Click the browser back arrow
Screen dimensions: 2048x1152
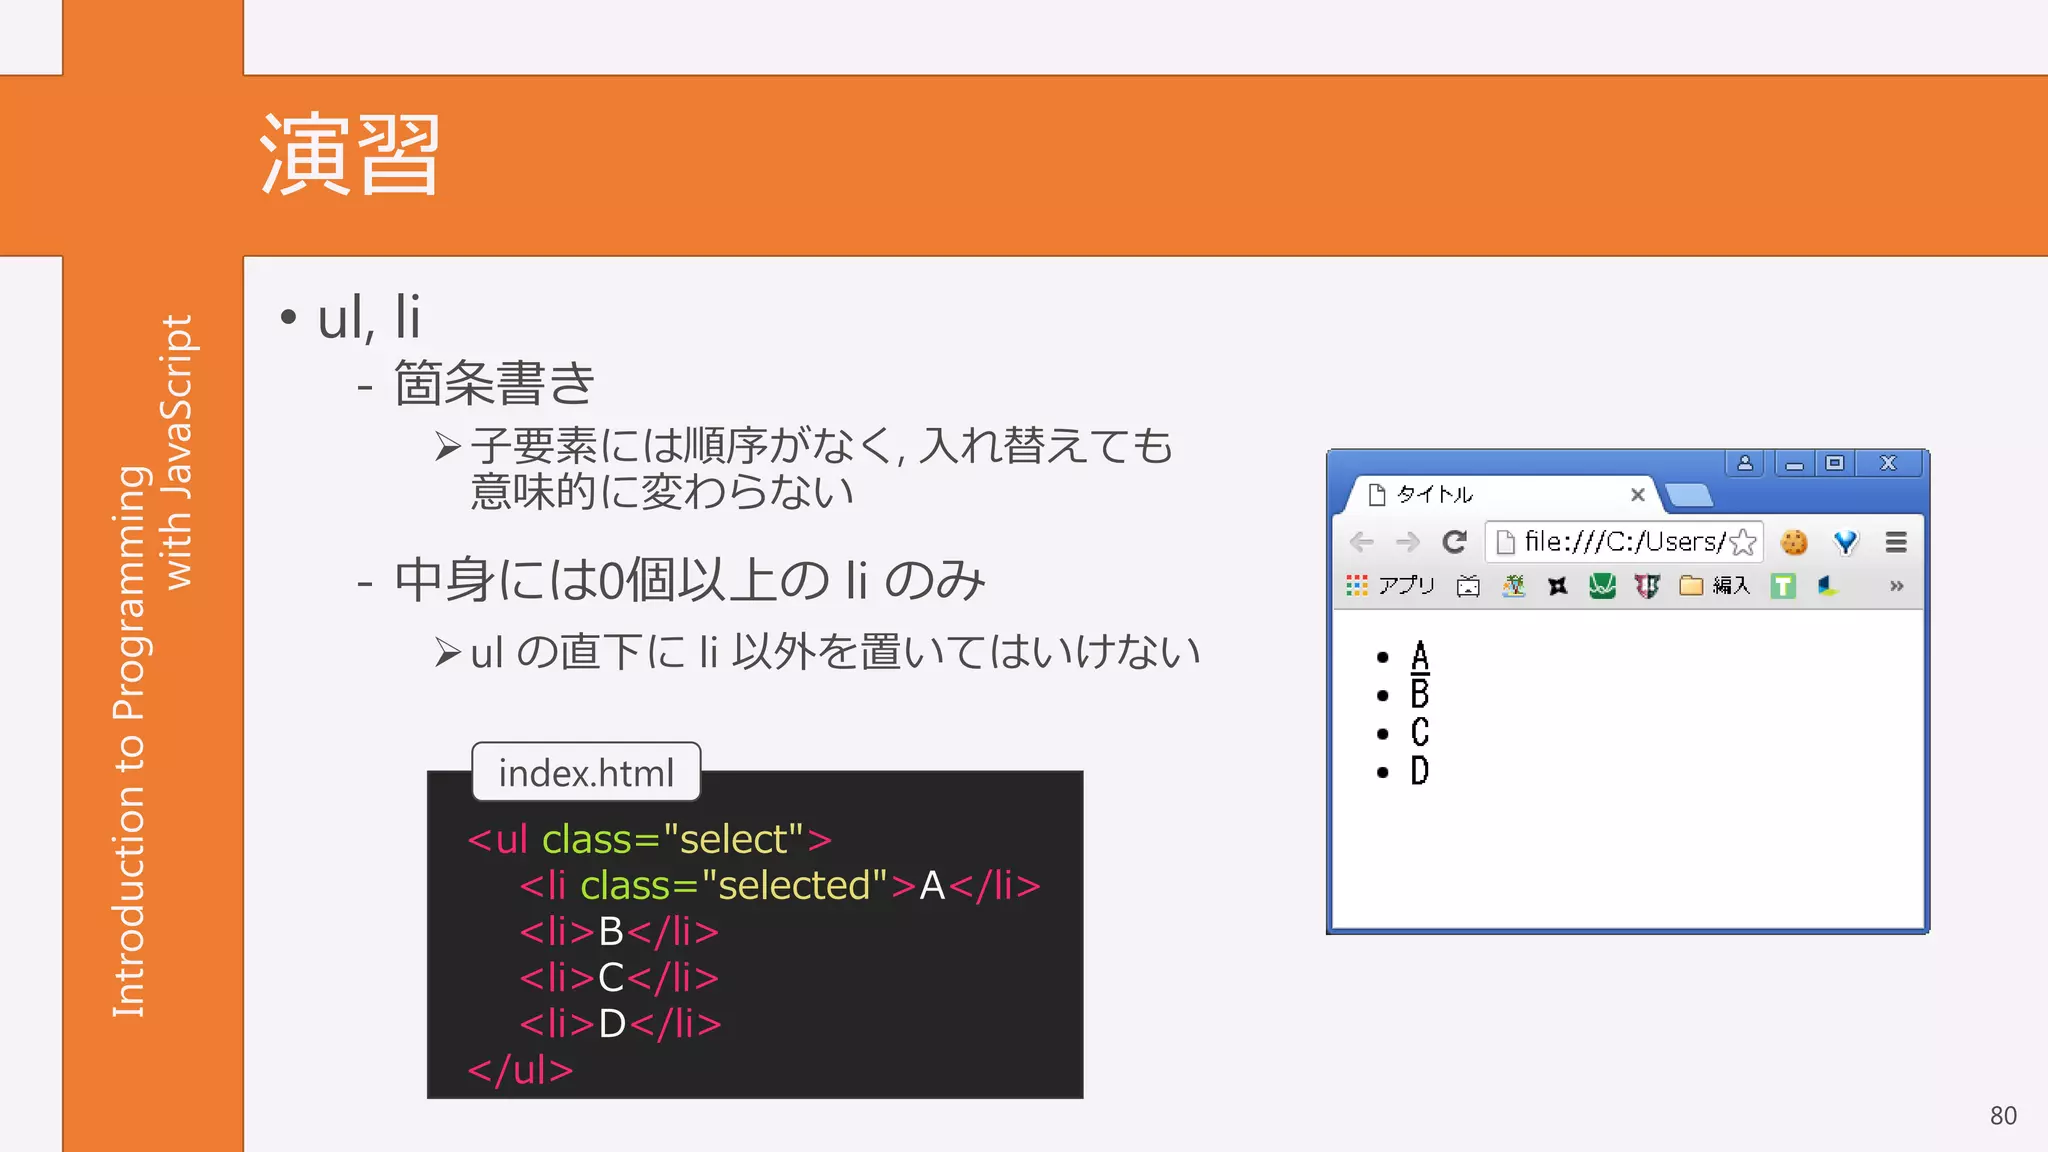(x=1361, y=542)
